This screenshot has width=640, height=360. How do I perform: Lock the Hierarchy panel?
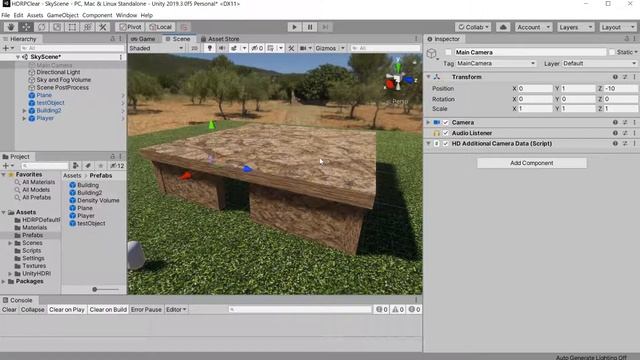pos(113,39)
